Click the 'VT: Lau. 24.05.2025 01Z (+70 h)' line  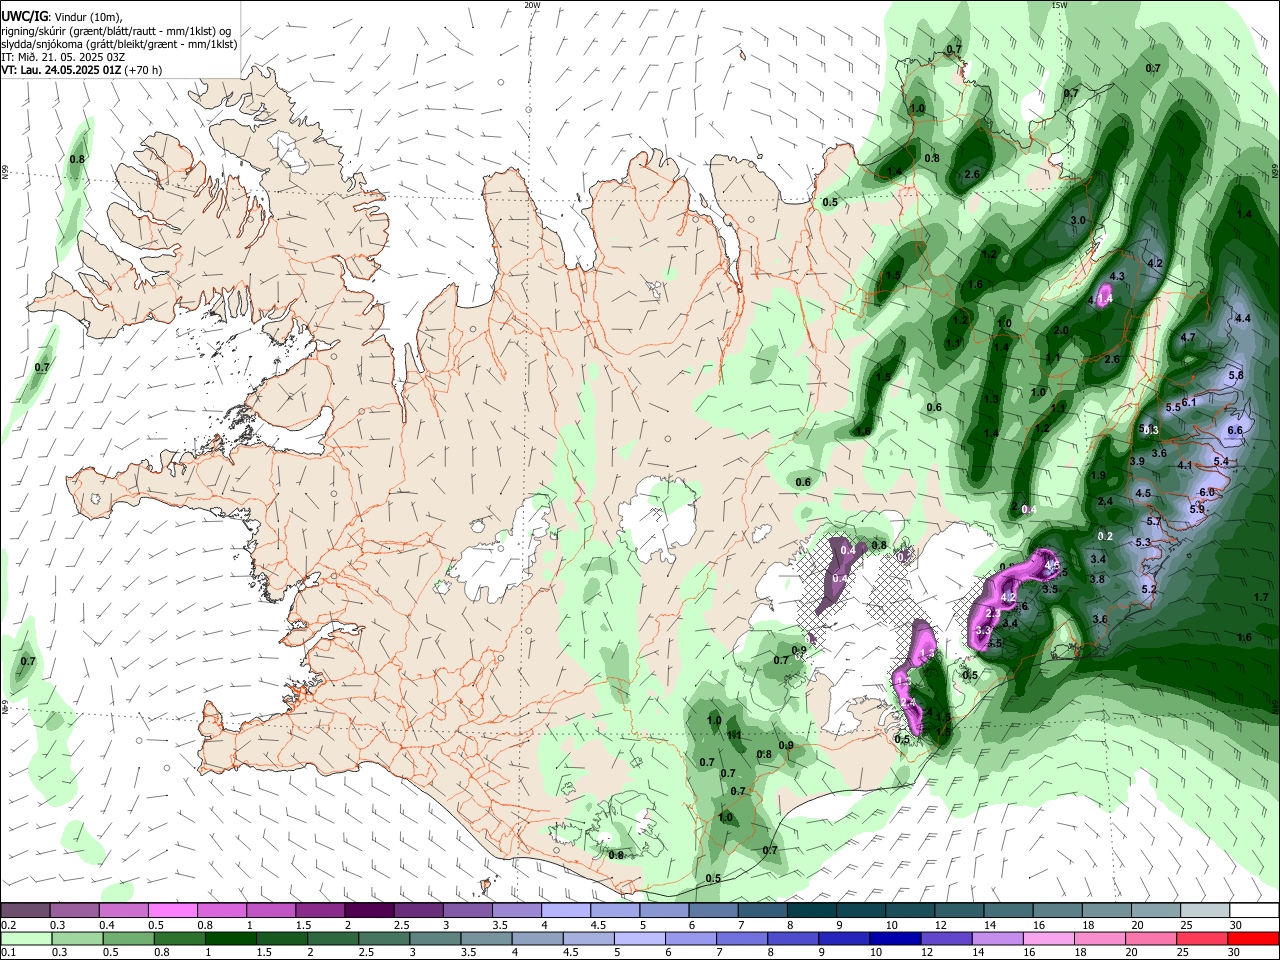82,70
